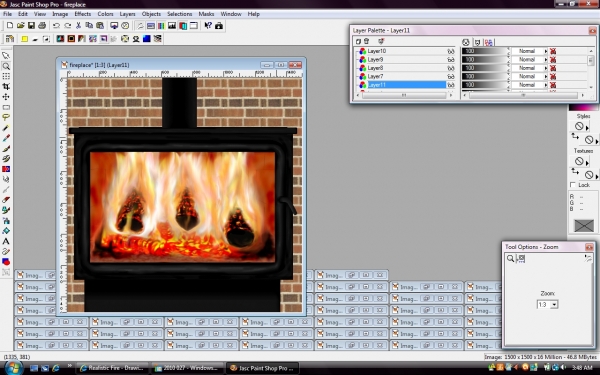Image resolution: width=600 pixels, height=375 pixels.
Task: Enable the Lock checkbox in color palette
Action: click(x=573, y=185)
